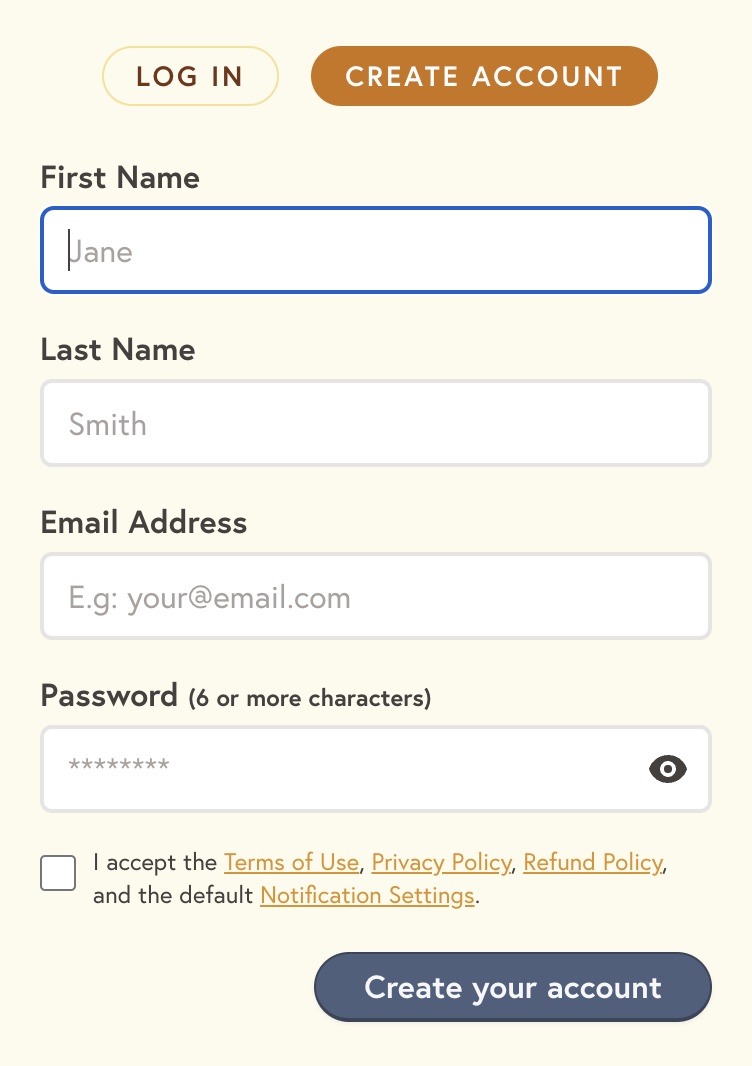The width and height of the screenshot is (752, 1066).
Task: Click the Last Name label text
Action: (118, 350)
